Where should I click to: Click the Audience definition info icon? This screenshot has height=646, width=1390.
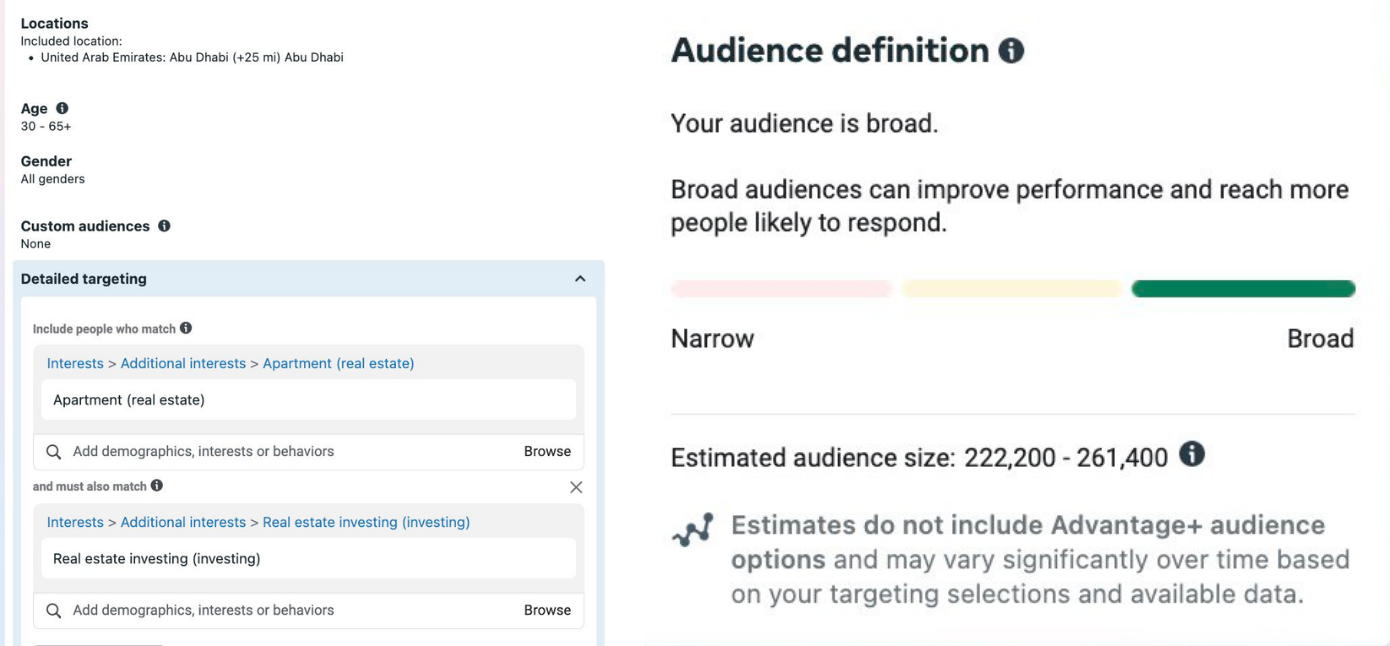click(x=1012, y=51)
